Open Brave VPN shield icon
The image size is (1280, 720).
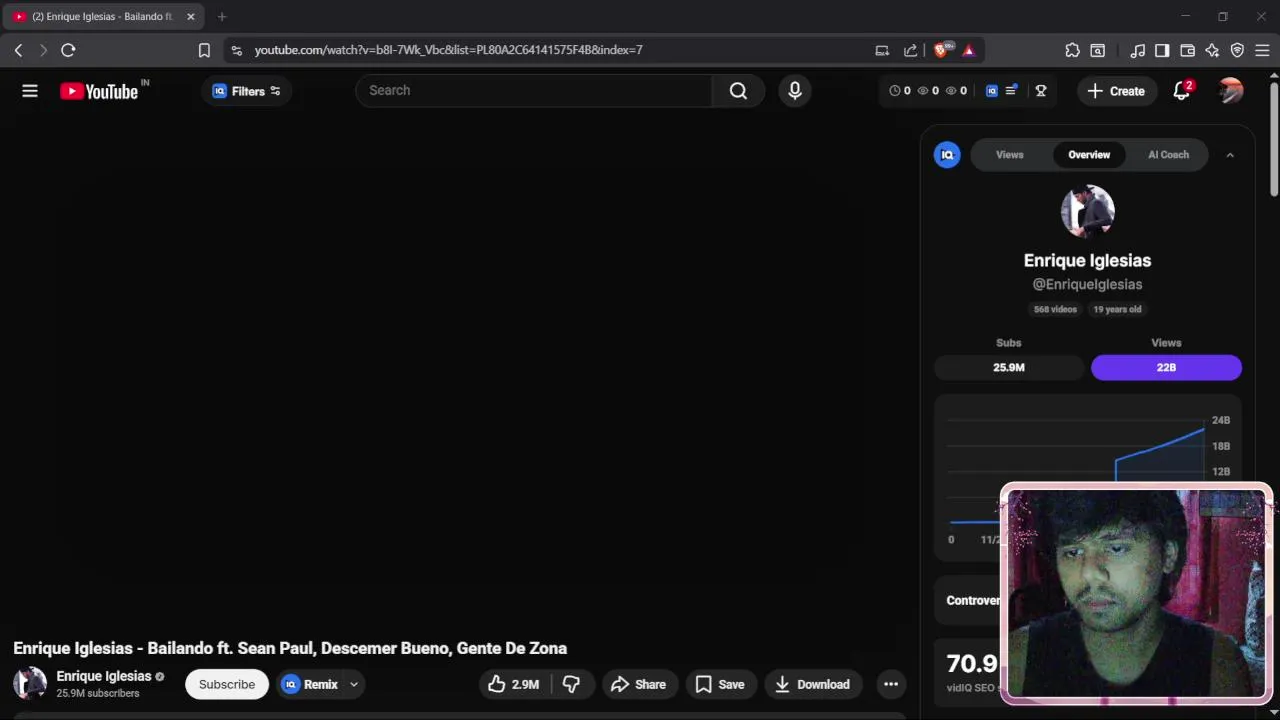(1237, 50)
